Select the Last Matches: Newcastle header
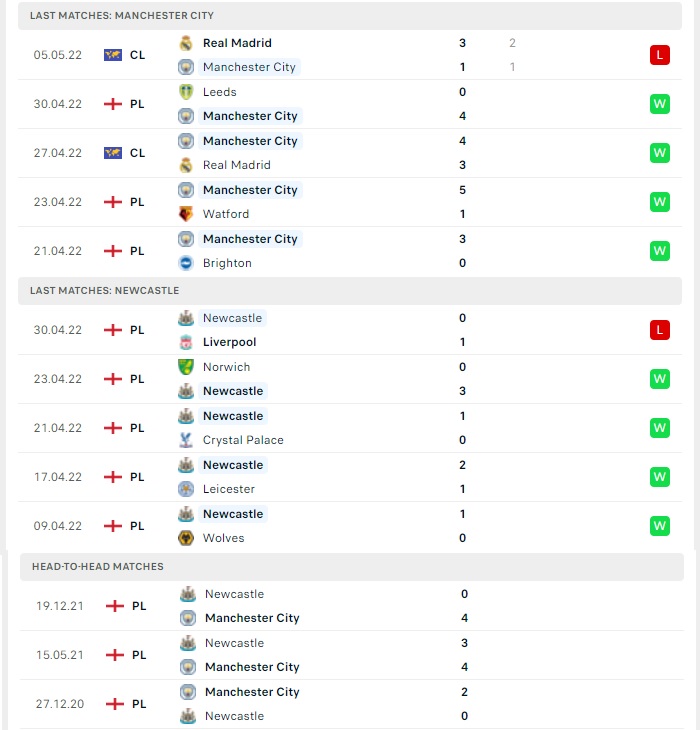700x730 pixels. tap(350, 291)
